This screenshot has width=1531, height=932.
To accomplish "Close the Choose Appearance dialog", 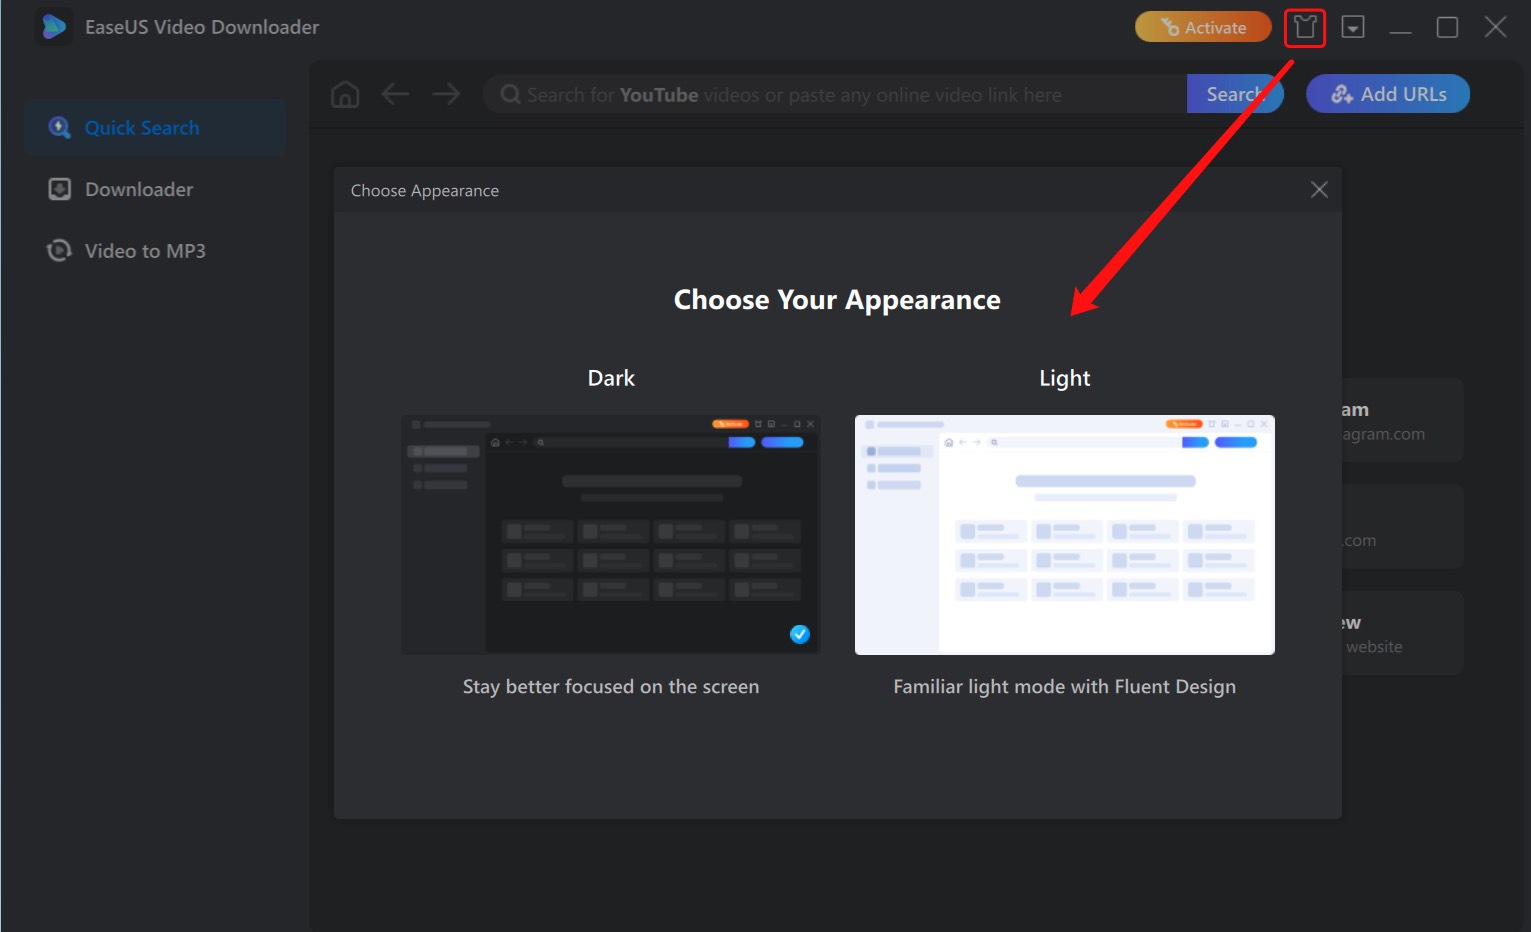I will click(x=1319, y=190).
